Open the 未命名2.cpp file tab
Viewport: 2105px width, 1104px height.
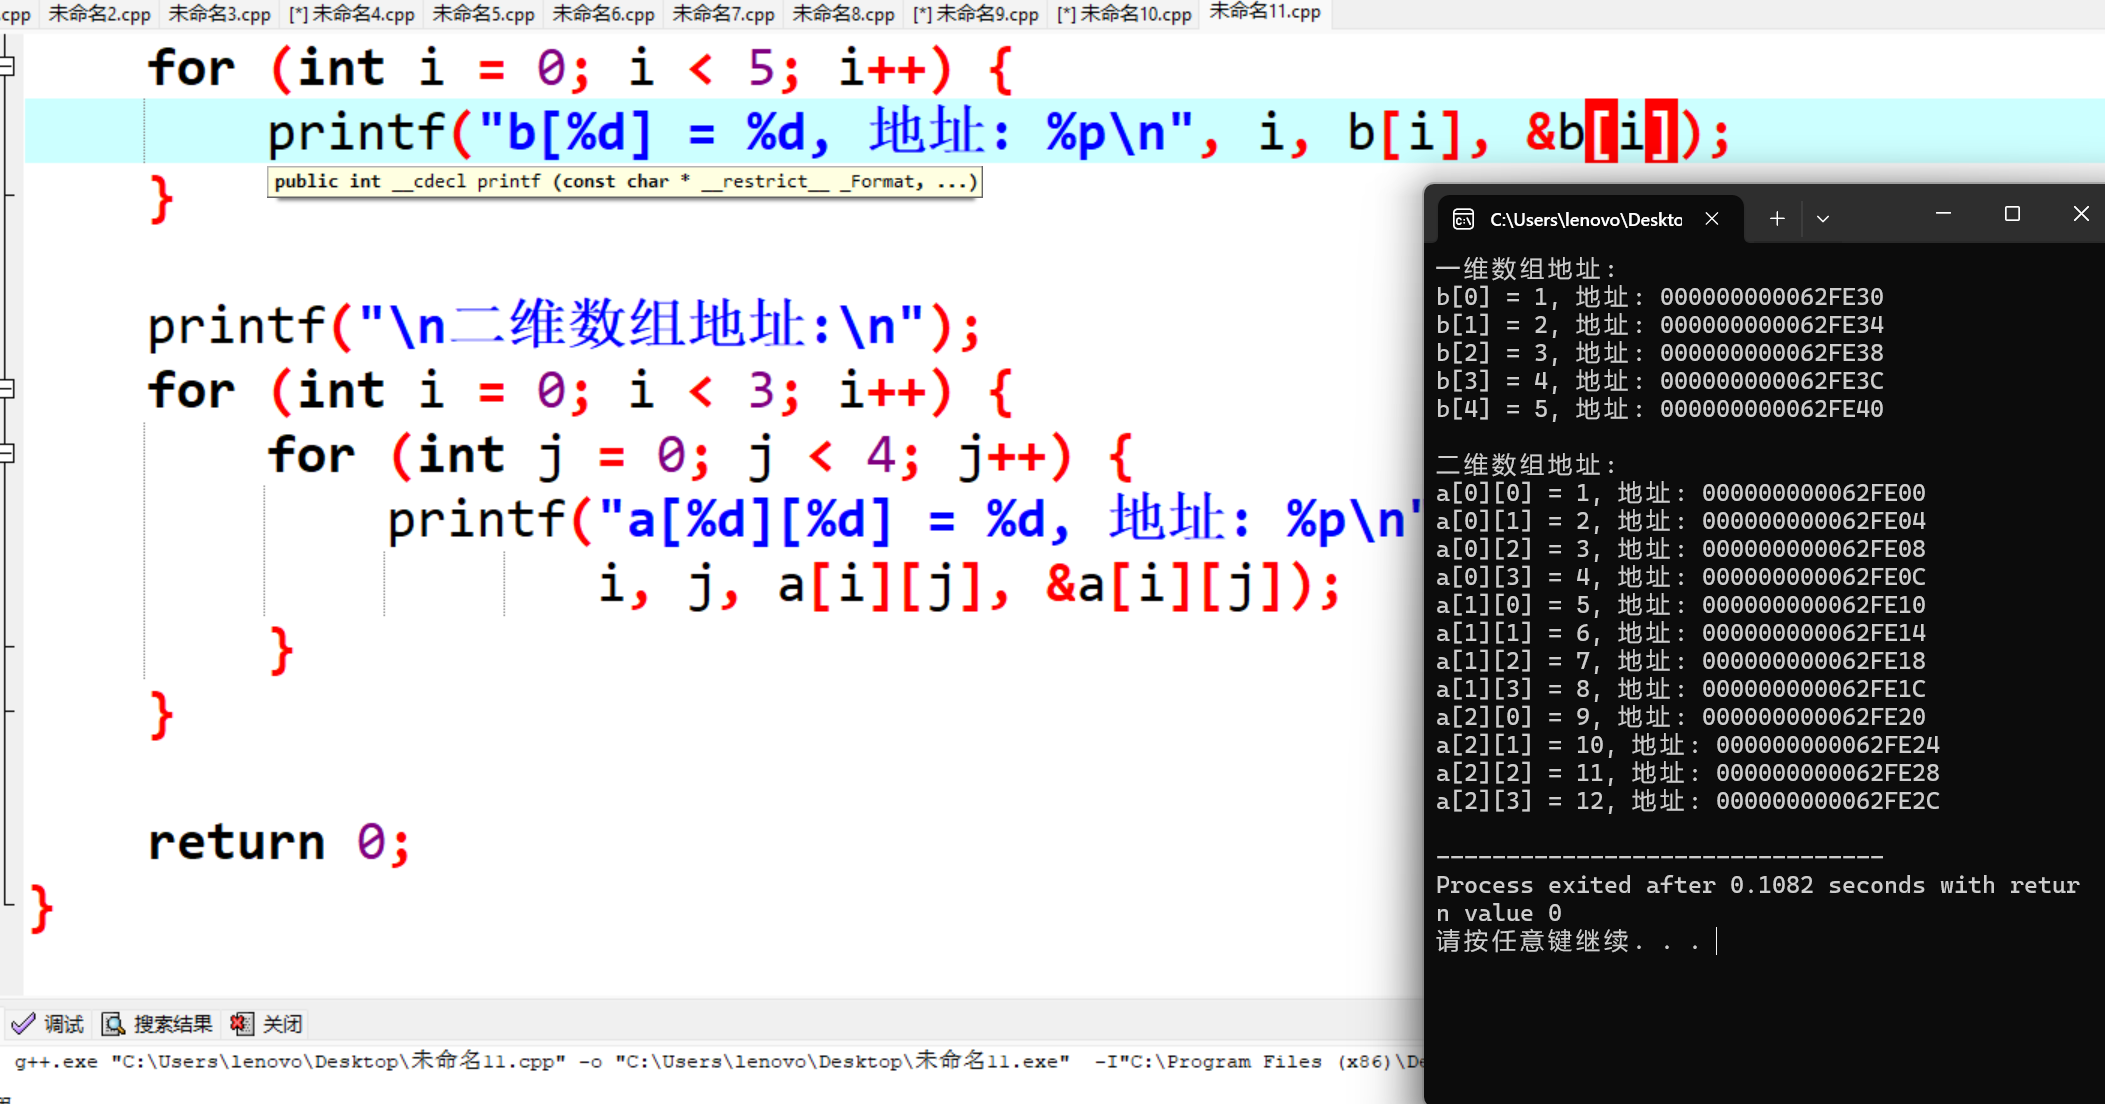(x=99, y=14)
